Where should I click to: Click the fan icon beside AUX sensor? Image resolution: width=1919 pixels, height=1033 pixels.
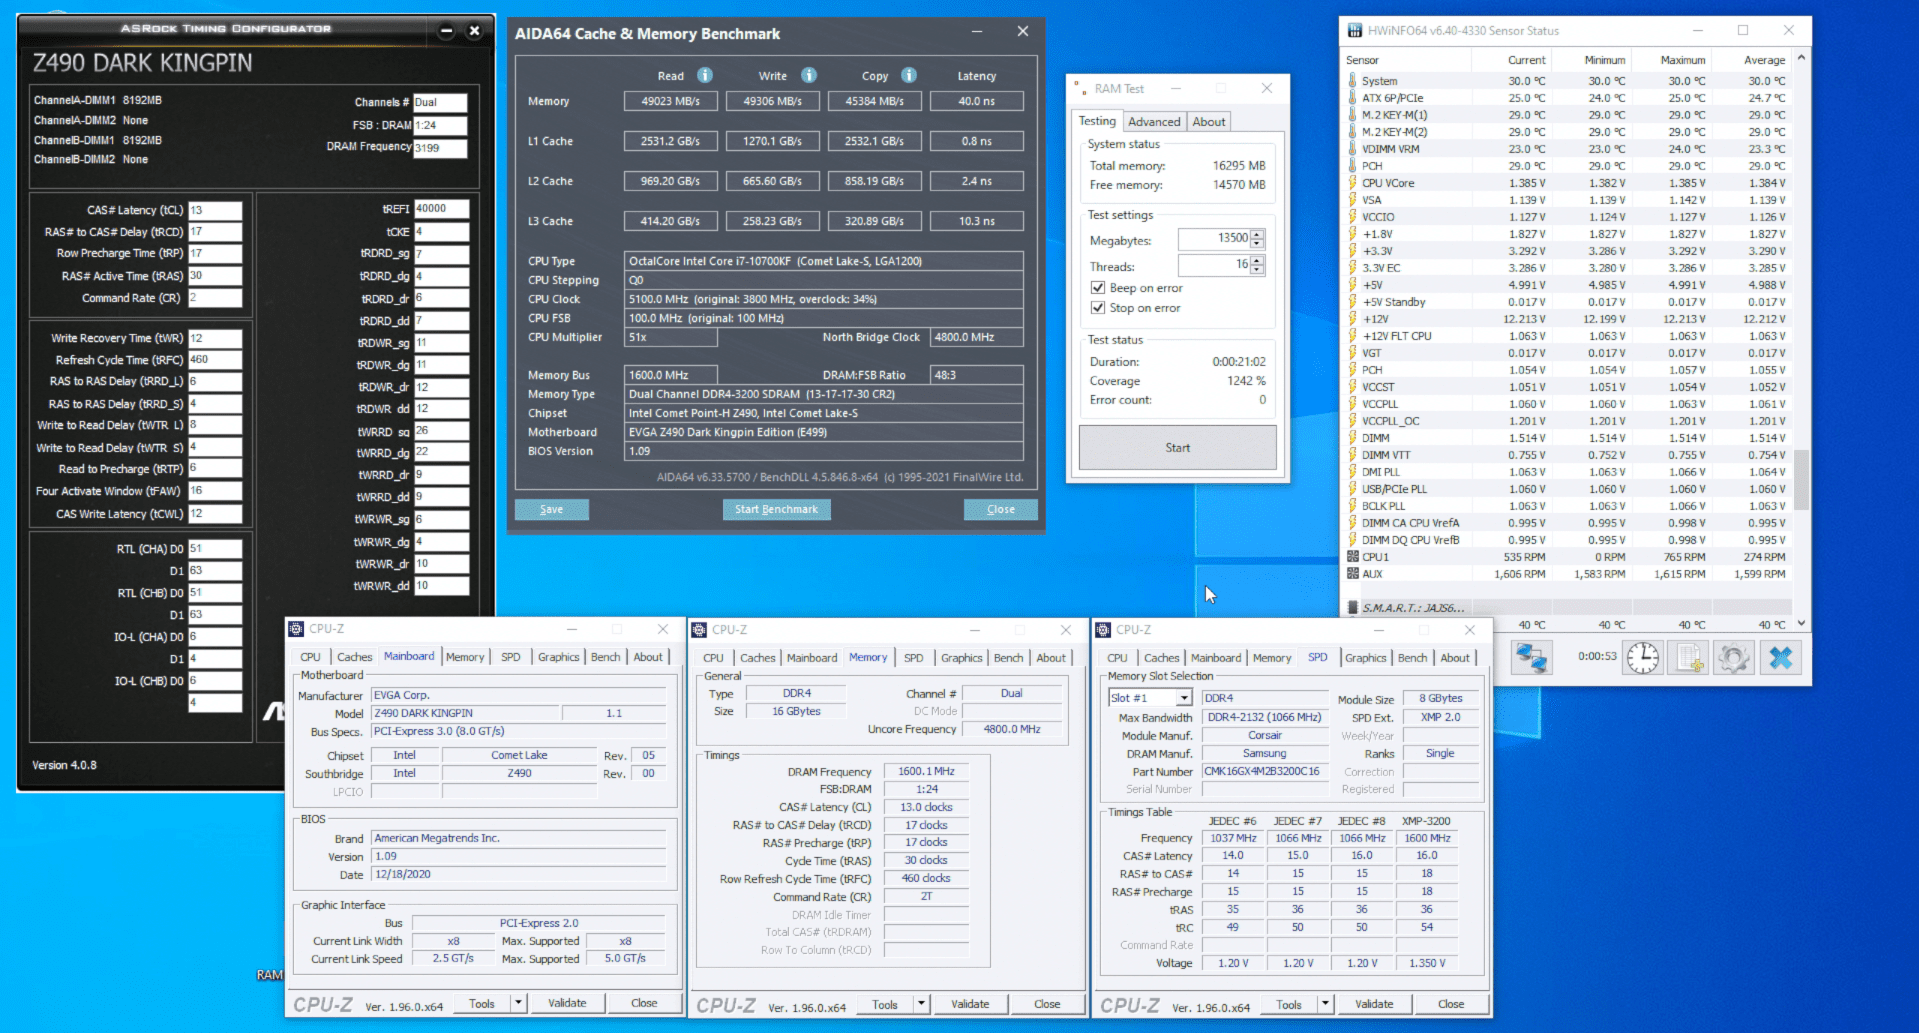[1352, 574]
